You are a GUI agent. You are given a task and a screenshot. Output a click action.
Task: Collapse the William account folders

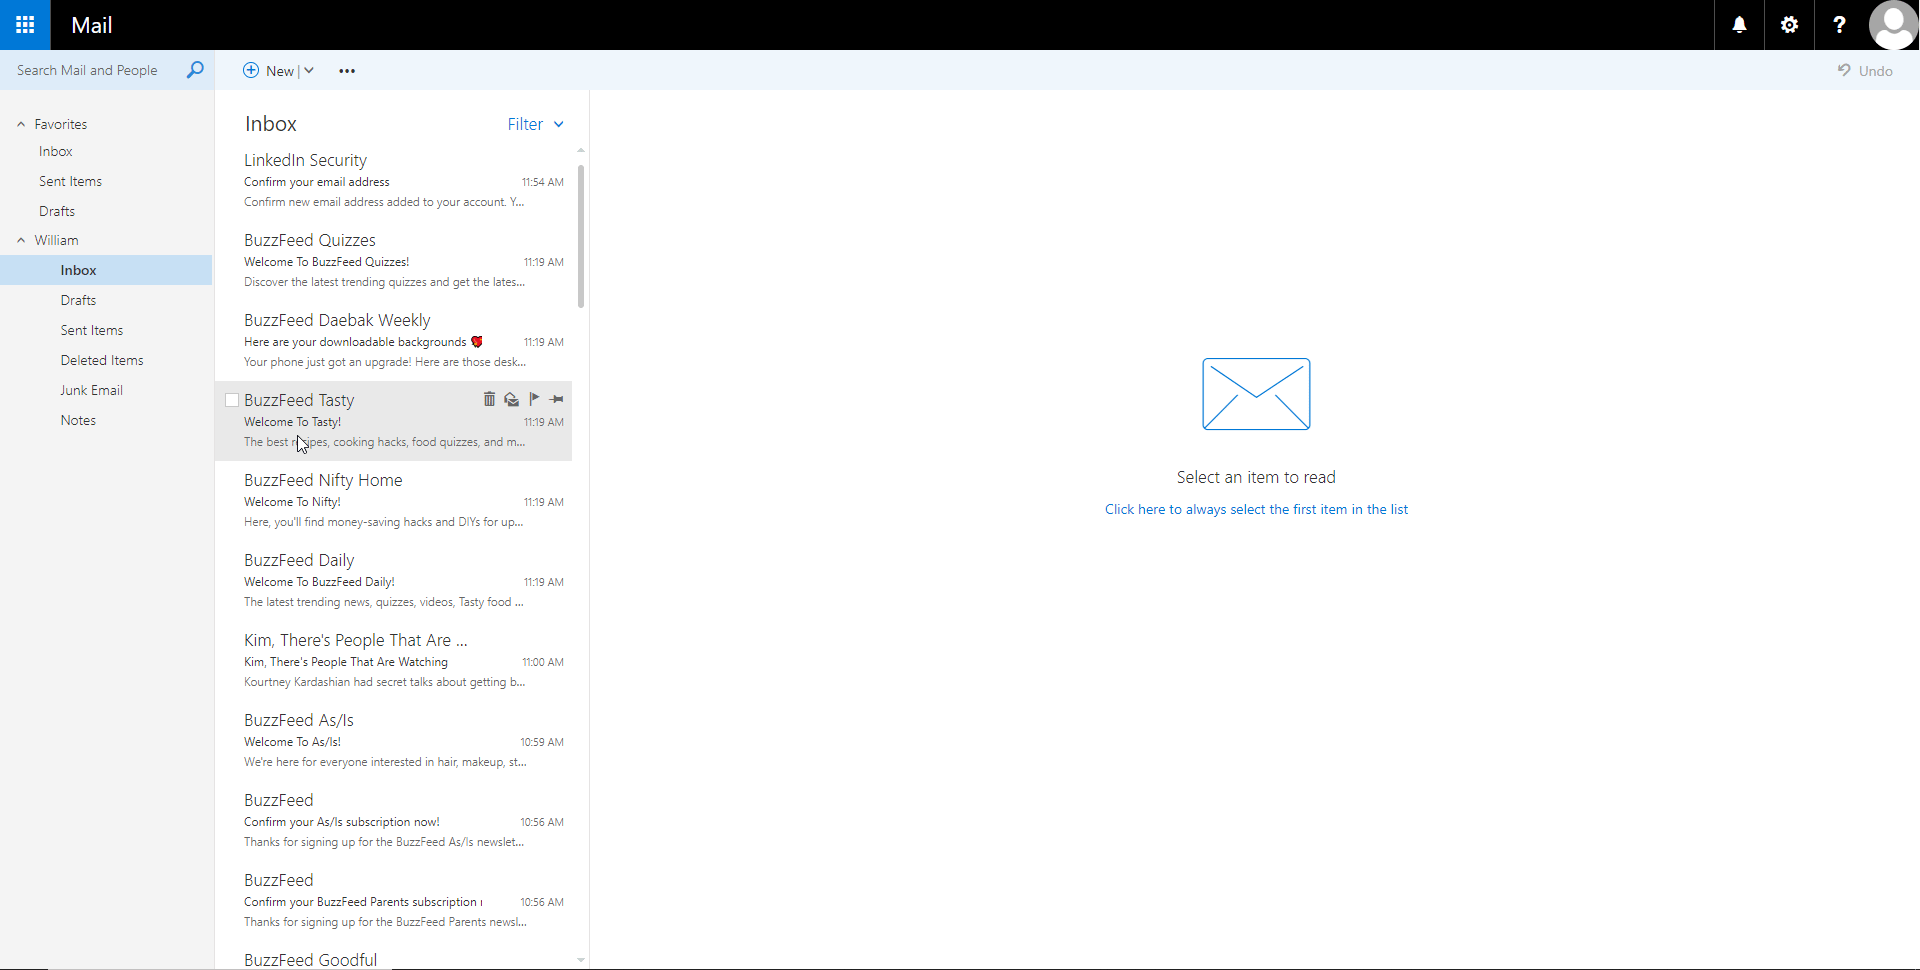pyautogui.click(x=21, y=240)
